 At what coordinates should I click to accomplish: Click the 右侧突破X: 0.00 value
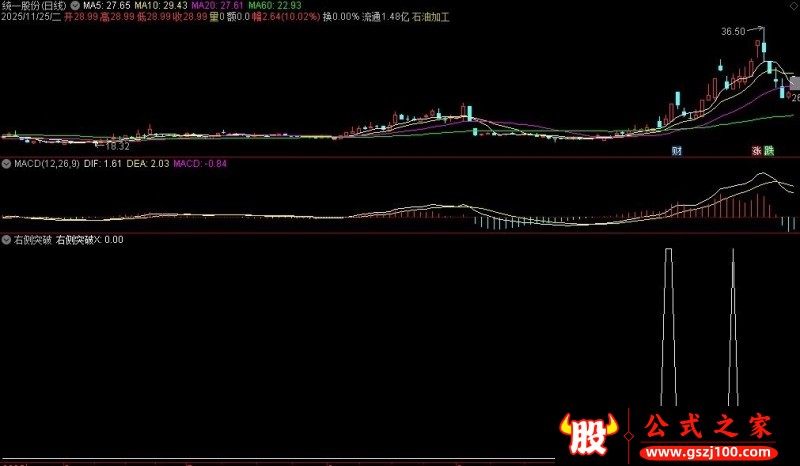coord(89,239)
